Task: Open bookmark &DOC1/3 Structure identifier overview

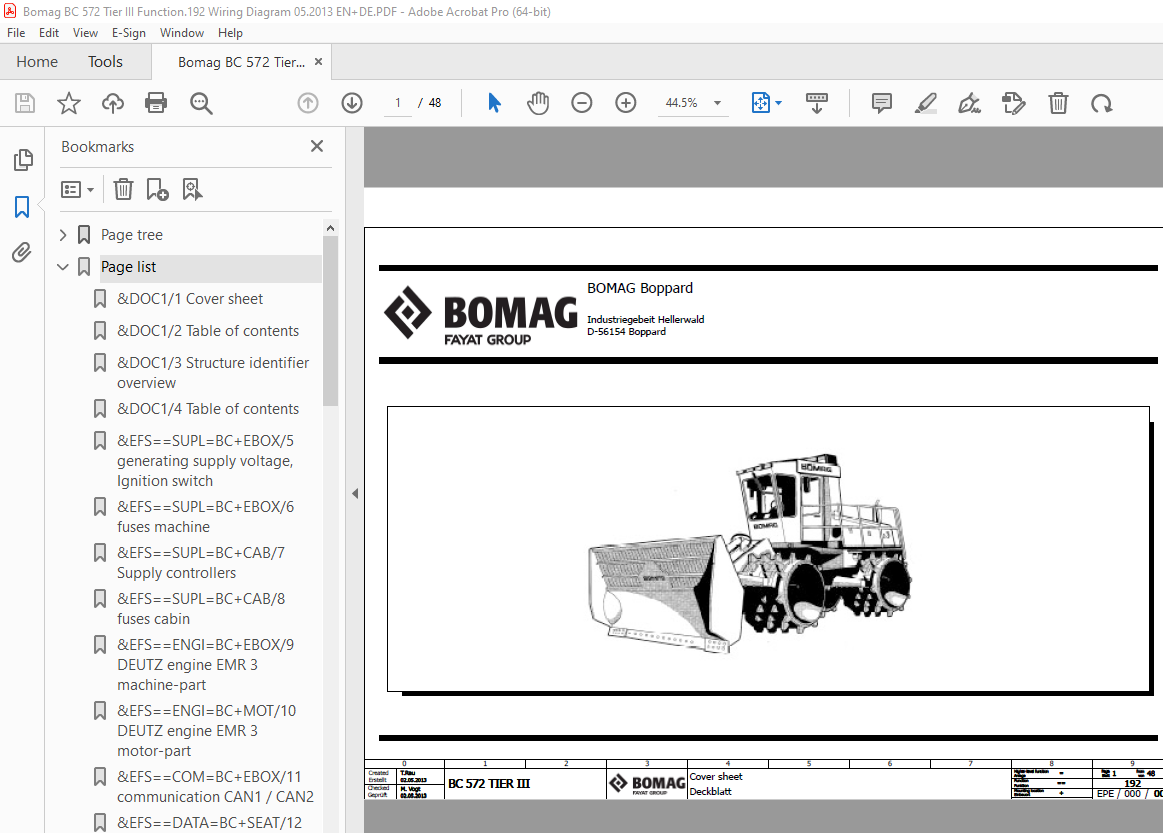Action: (213, 372)
